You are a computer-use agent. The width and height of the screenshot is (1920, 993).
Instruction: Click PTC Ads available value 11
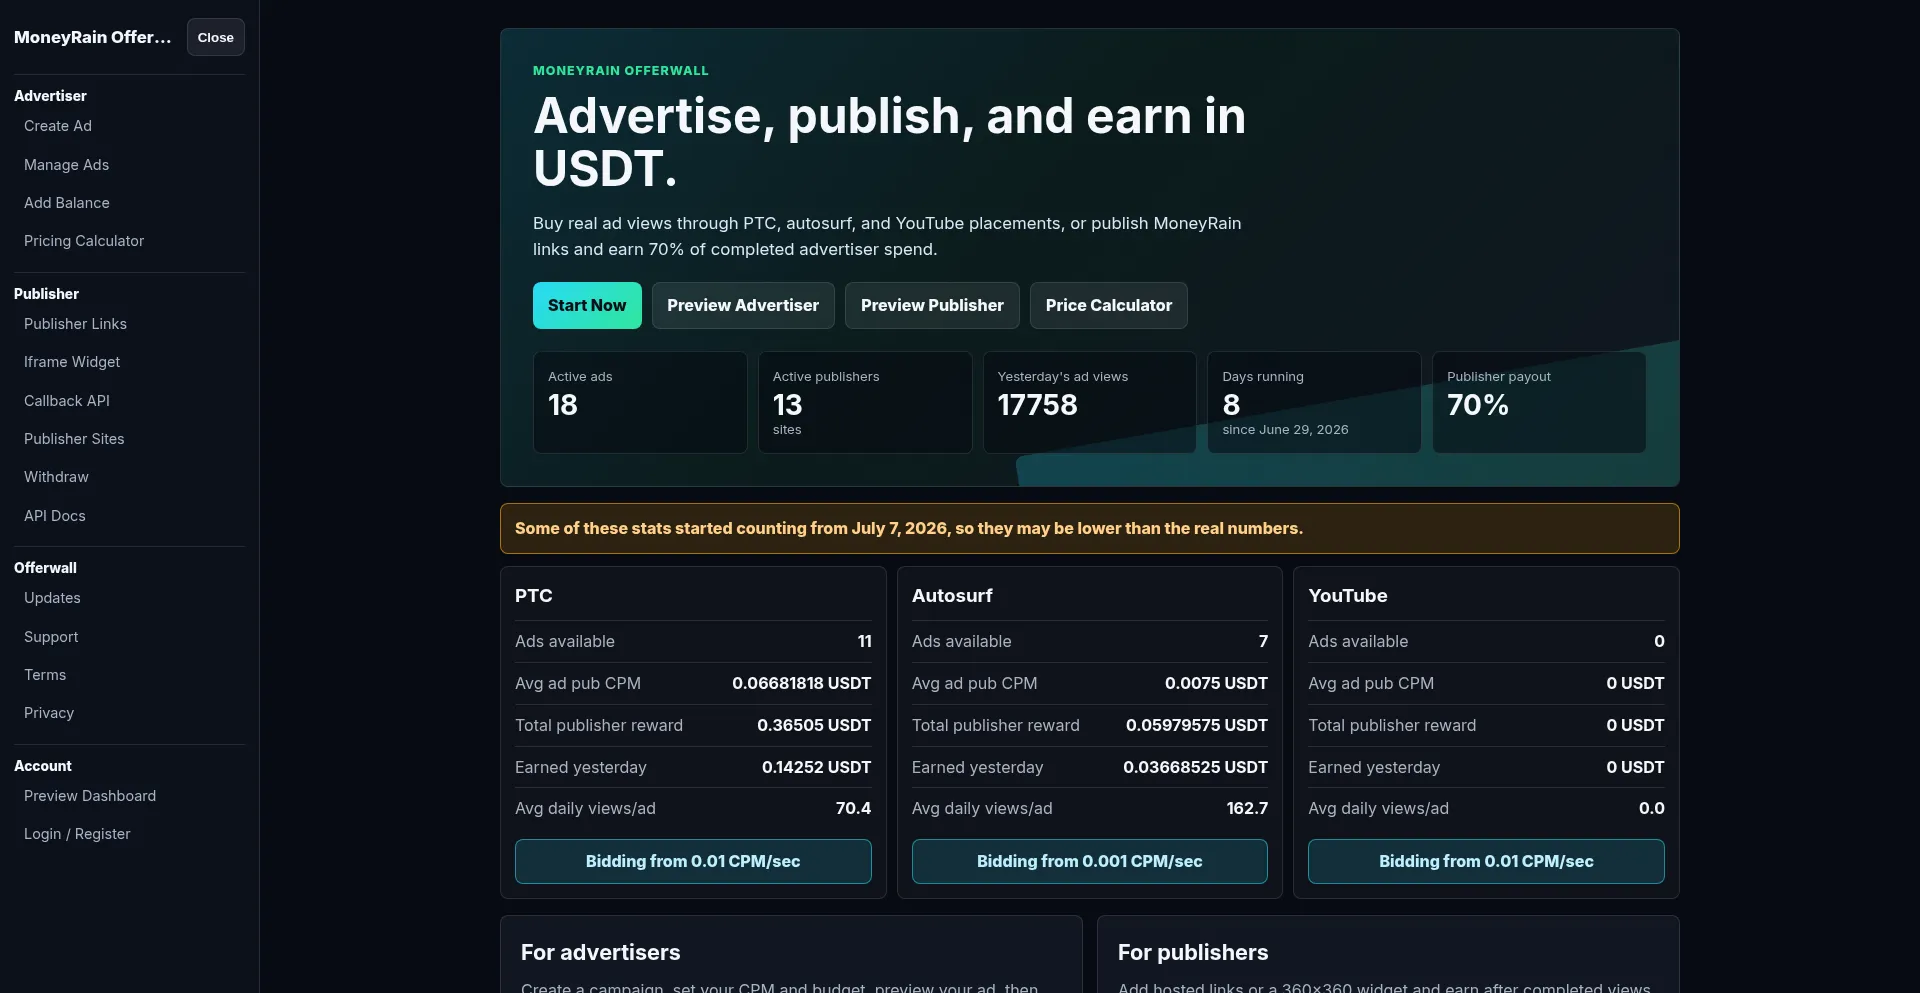864,641
